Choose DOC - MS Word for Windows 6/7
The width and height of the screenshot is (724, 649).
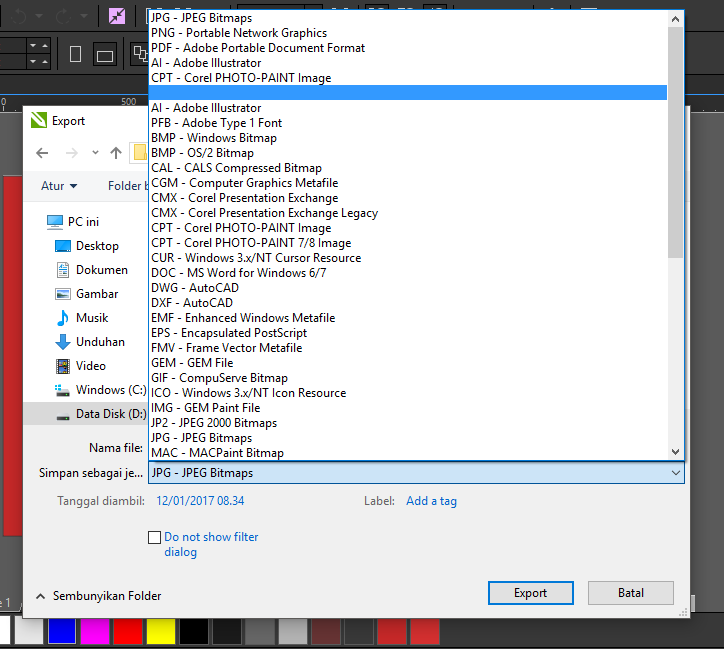point(408,273)
